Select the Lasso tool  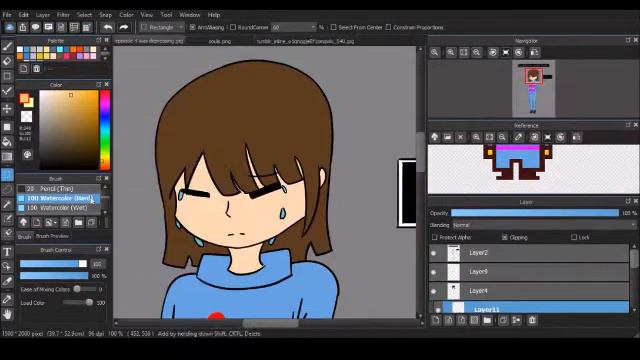(7, 189)
